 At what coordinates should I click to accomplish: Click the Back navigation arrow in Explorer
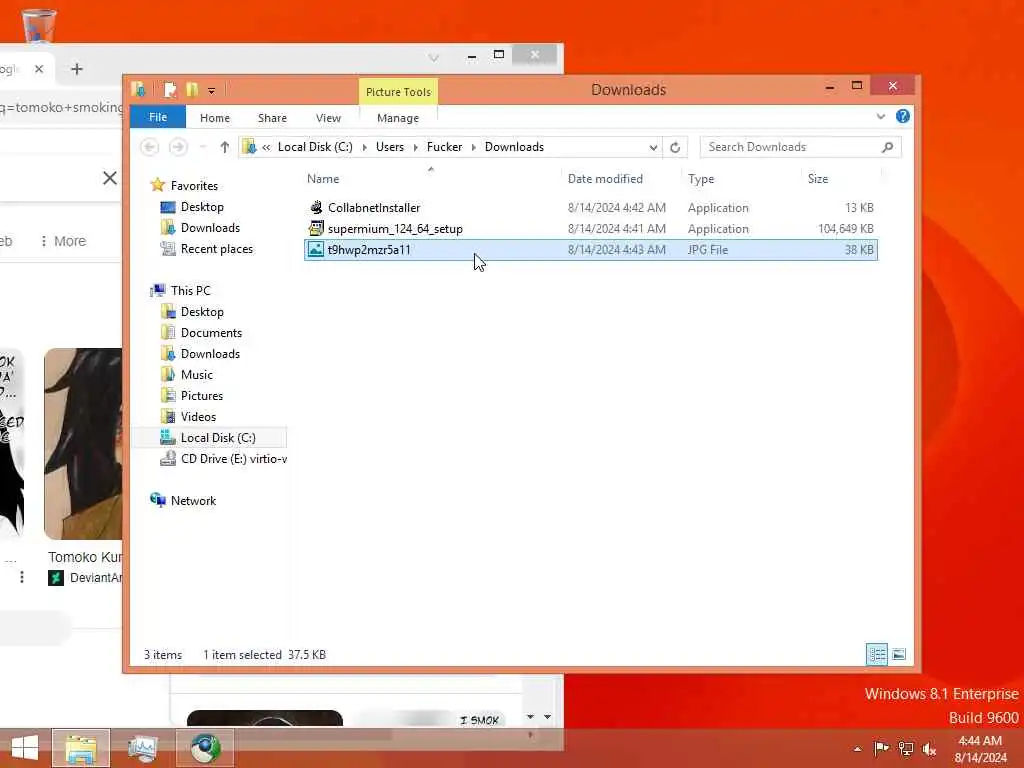(150, 147)
